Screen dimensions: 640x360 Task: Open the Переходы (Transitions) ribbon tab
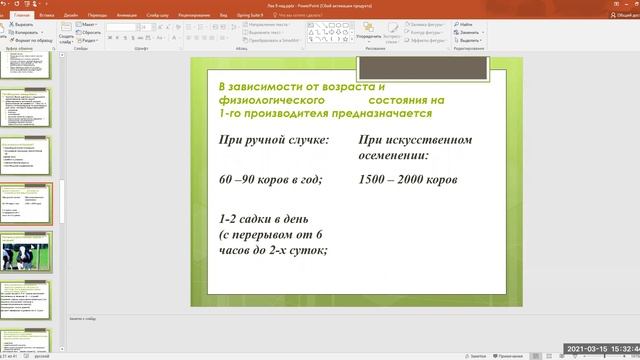coord(98,15)
